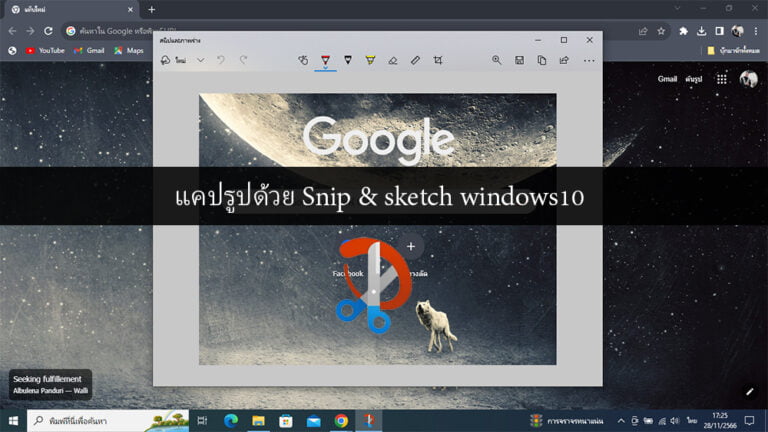Screen dimensions: 768x432
Task: Click the Google account avatar on the page
Action: click(748, 79)
